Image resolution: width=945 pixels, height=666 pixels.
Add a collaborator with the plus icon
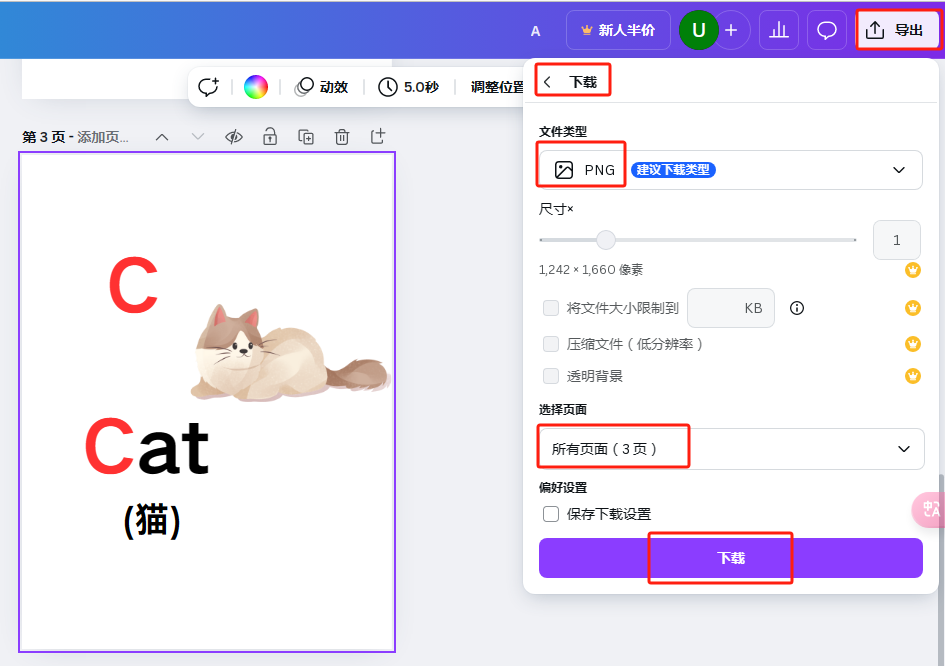(x=731, y=30)
